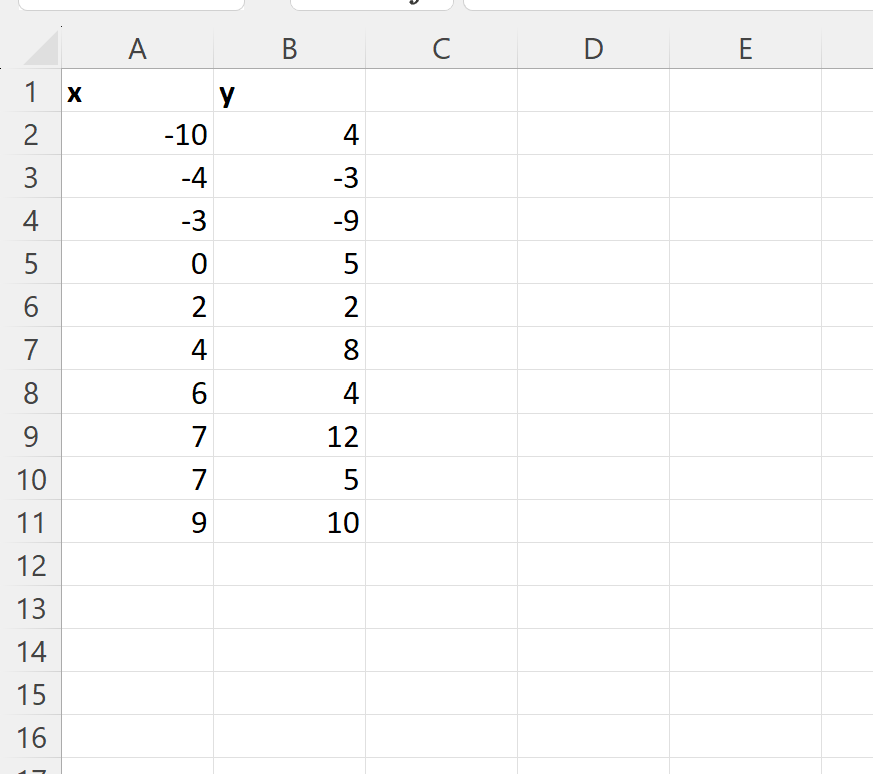This screenshot has width=873, height=774.
Task: Select the cell containing 9 in column A
Action: (x=137, y=522)
